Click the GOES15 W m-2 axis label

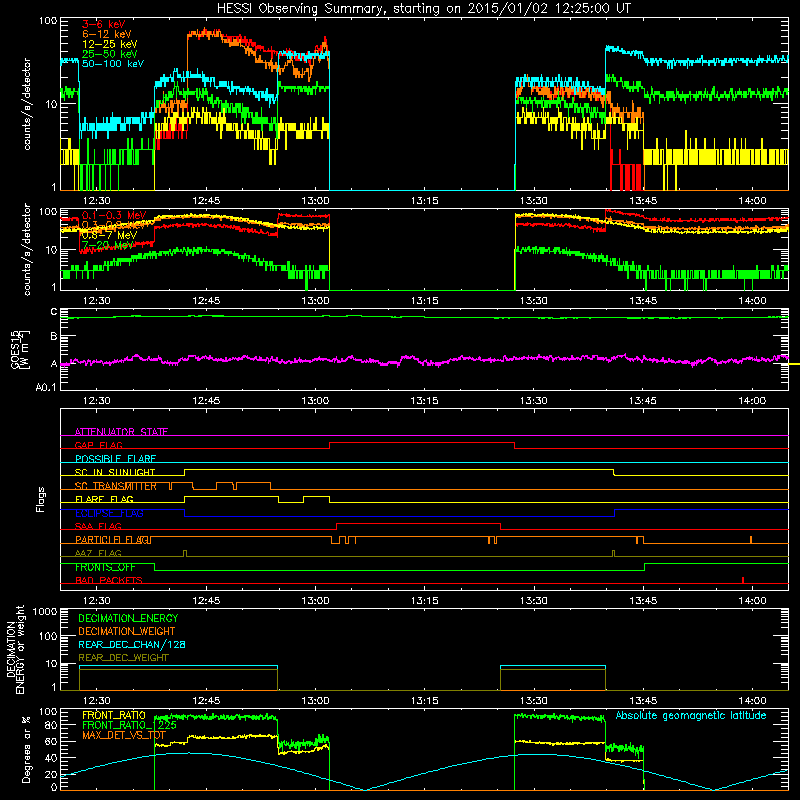(x=20, y=349)
